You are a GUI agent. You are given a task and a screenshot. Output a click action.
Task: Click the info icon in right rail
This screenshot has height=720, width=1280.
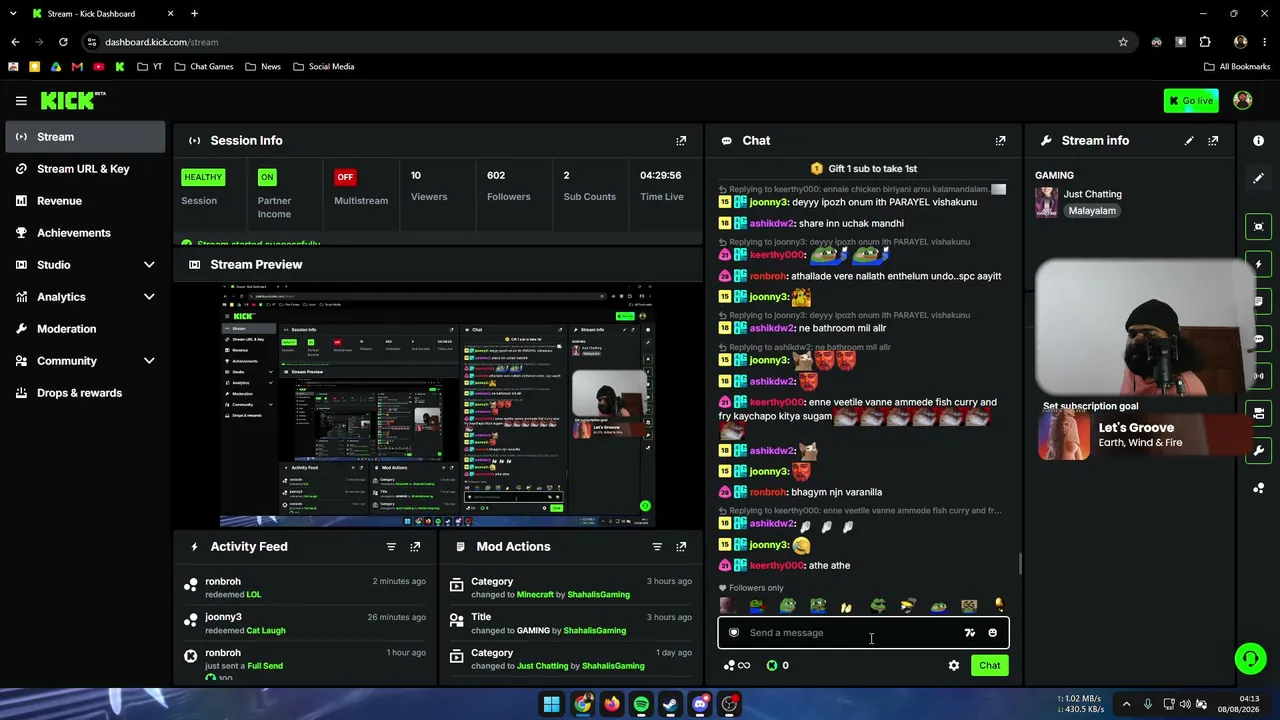tap(1258, 141)
